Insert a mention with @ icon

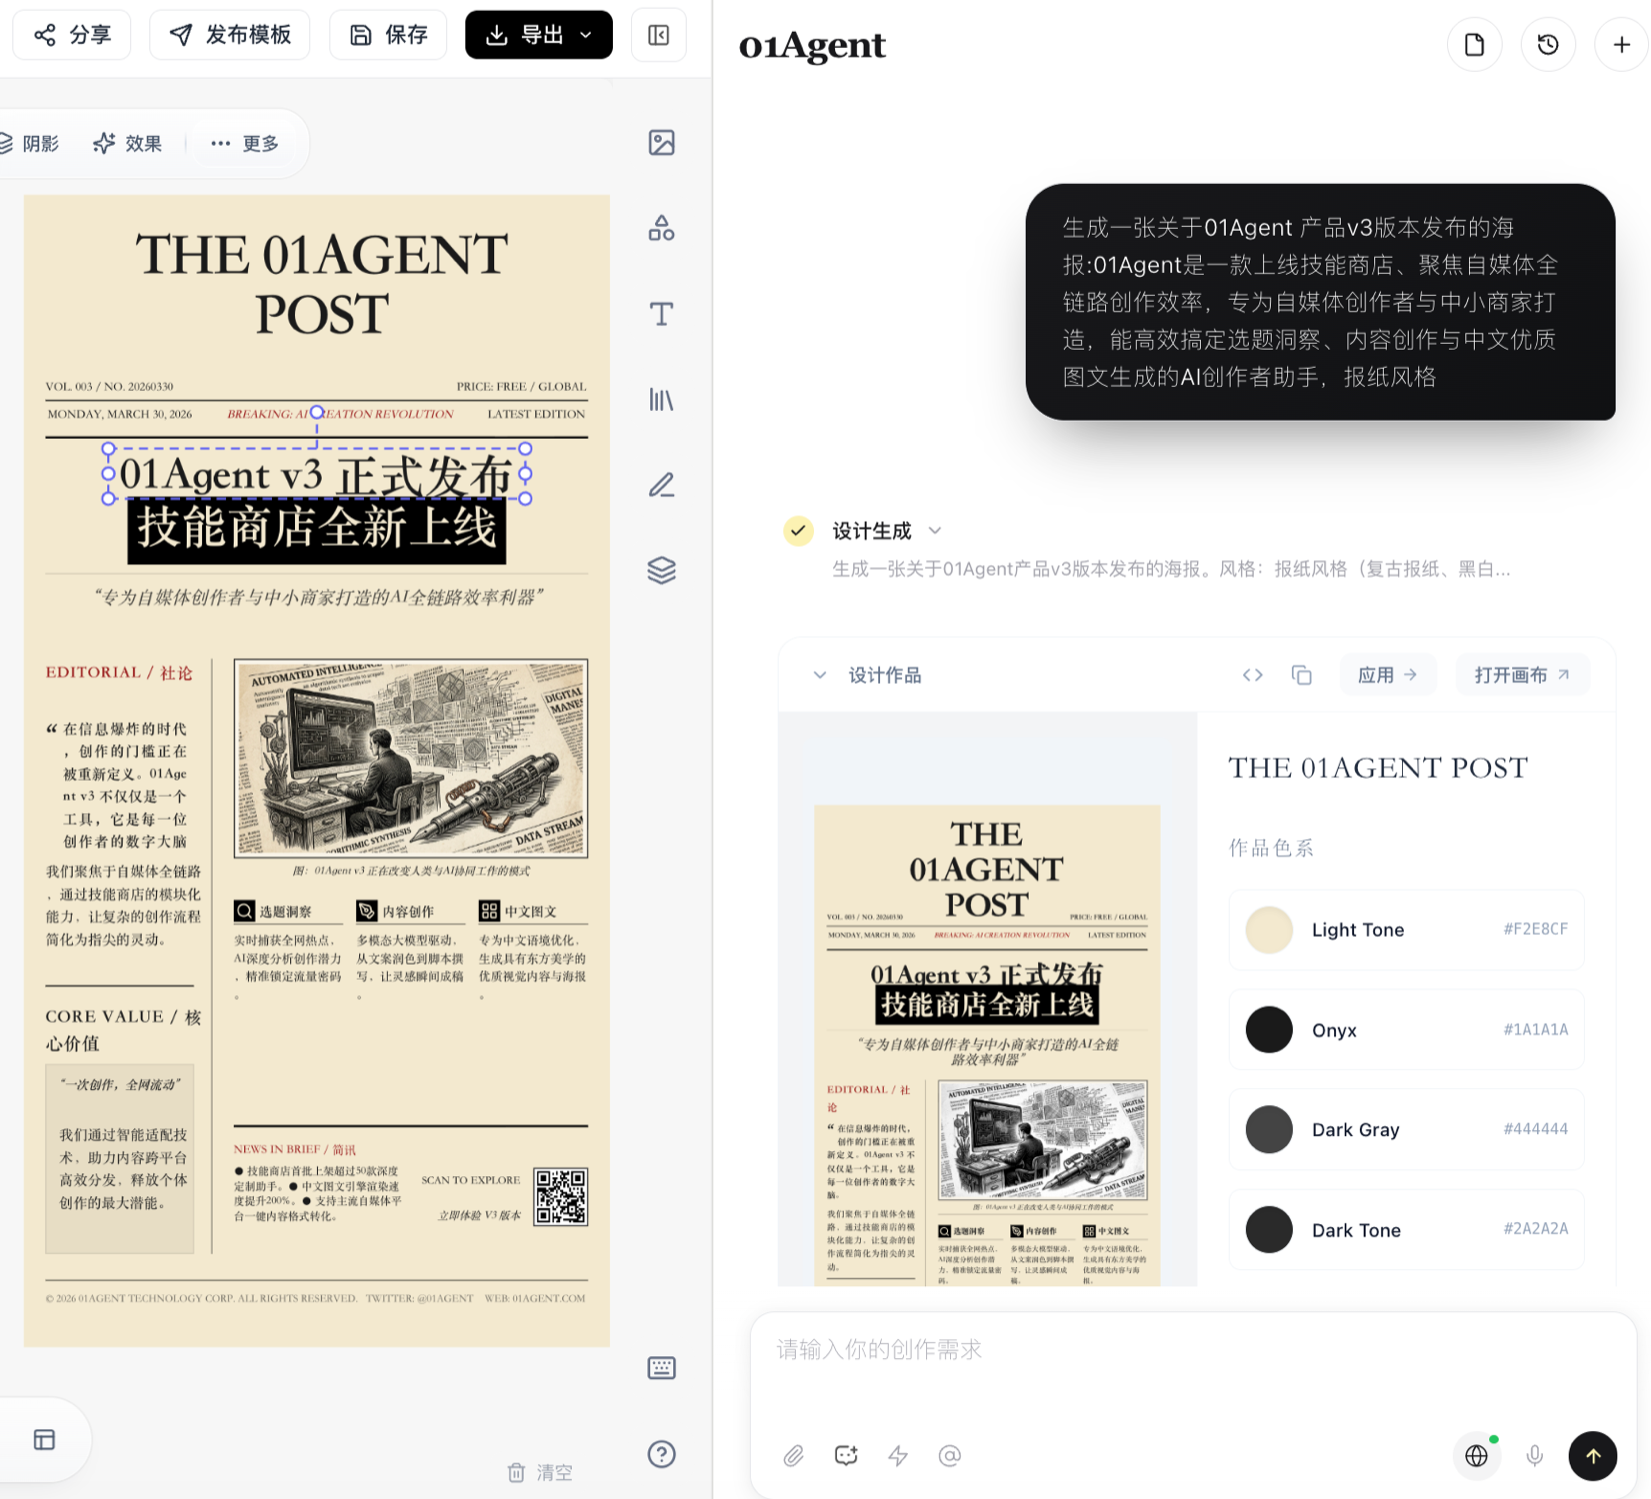tap(950, 1456)
